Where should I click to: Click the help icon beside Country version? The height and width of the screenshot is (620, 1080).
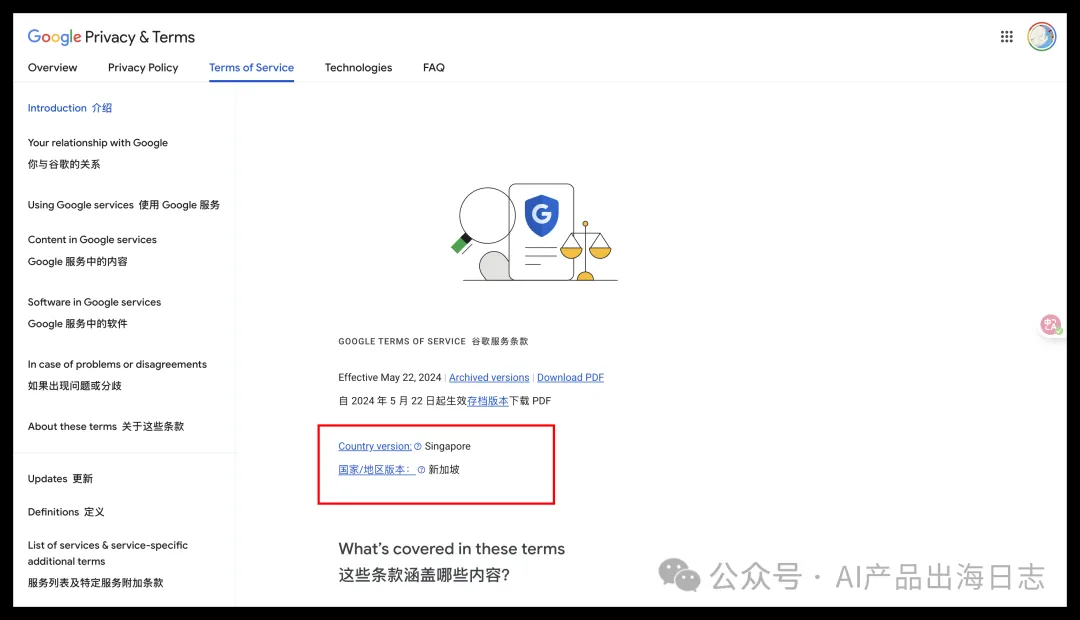point(417,446)
